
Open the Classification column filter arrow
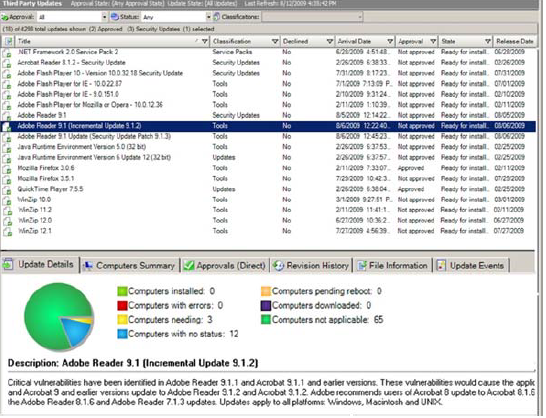click(275, 41)
